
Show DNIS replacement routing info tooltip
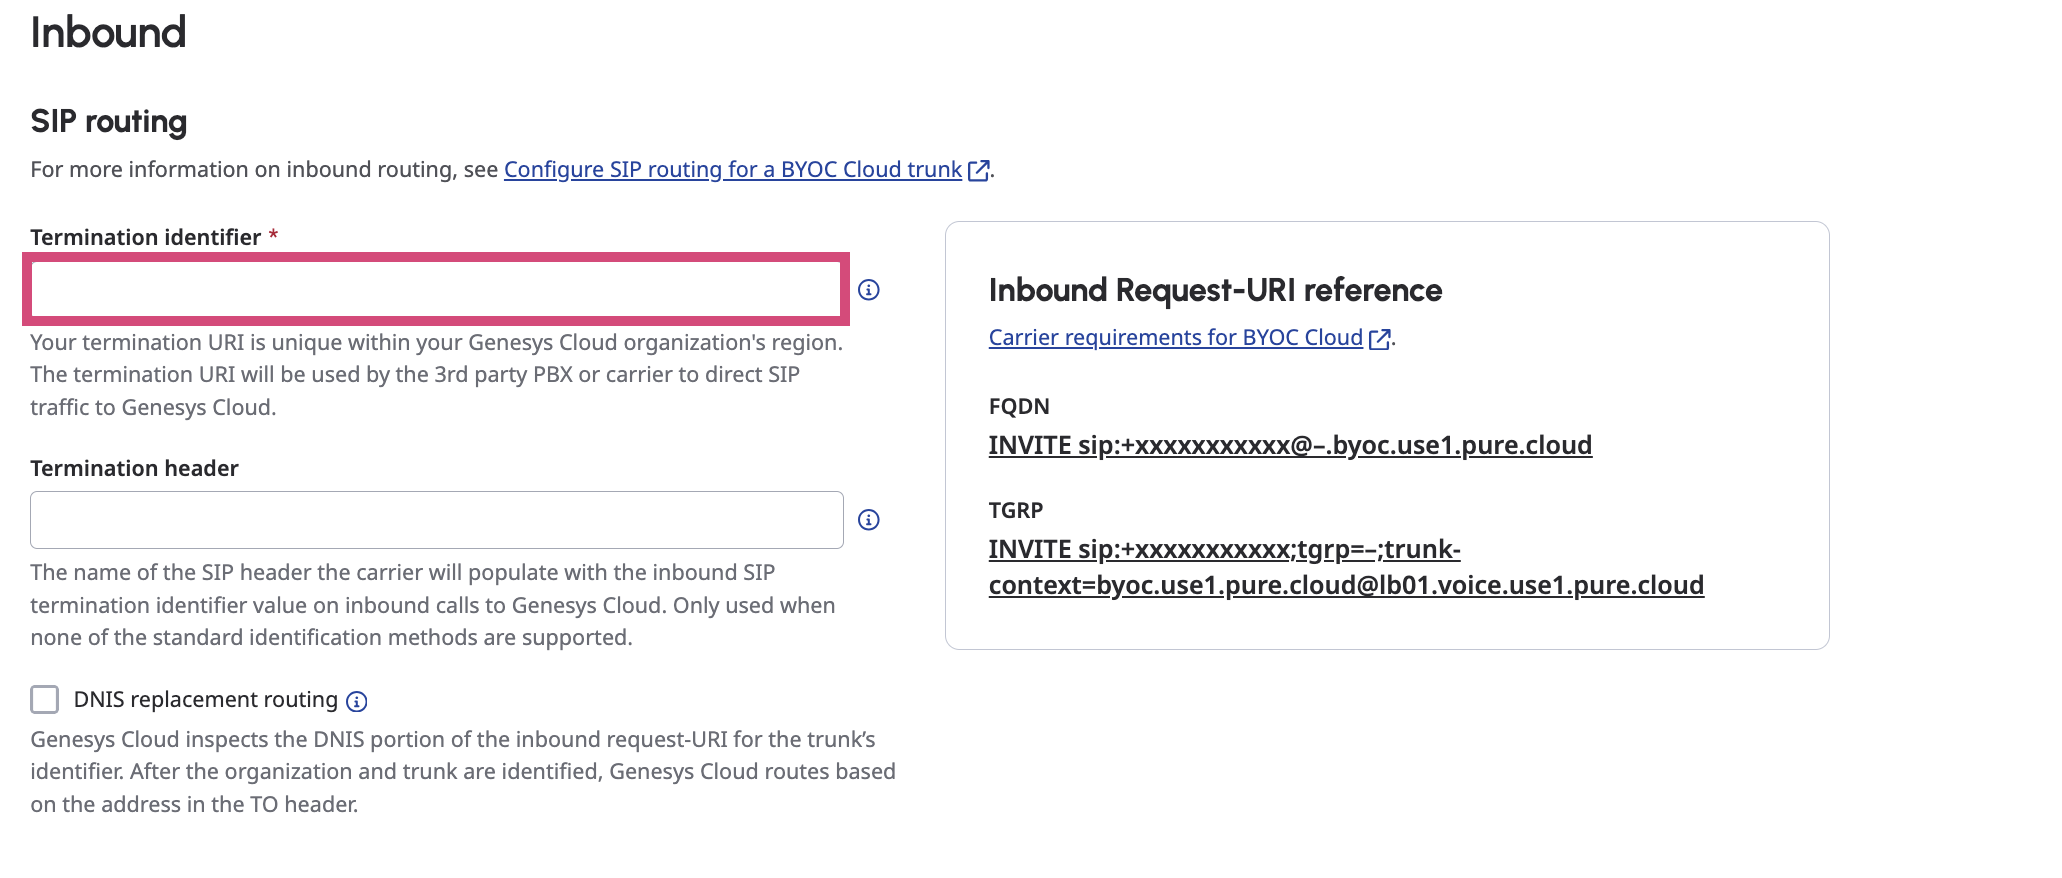click(x=356, y=702)
